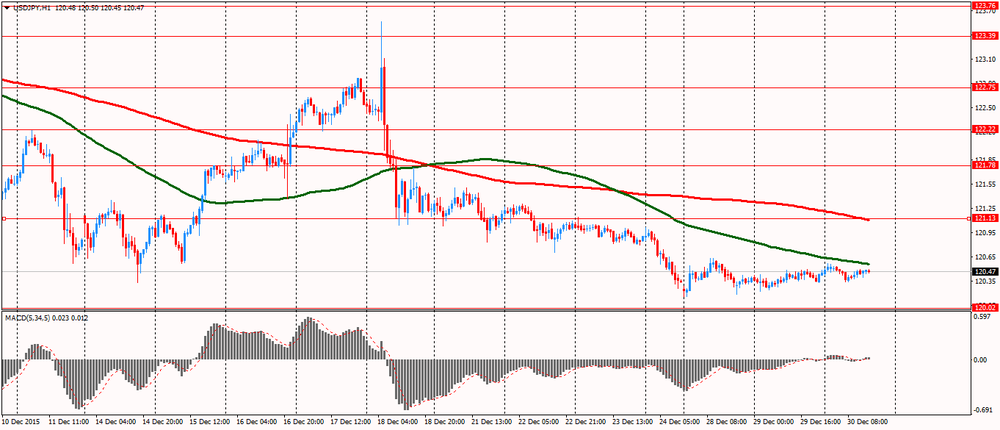1000x430 pixels.
Task: Click the USDJPY,H1 symbol title text
Action: pyautogui.click(x=32, y=6)
